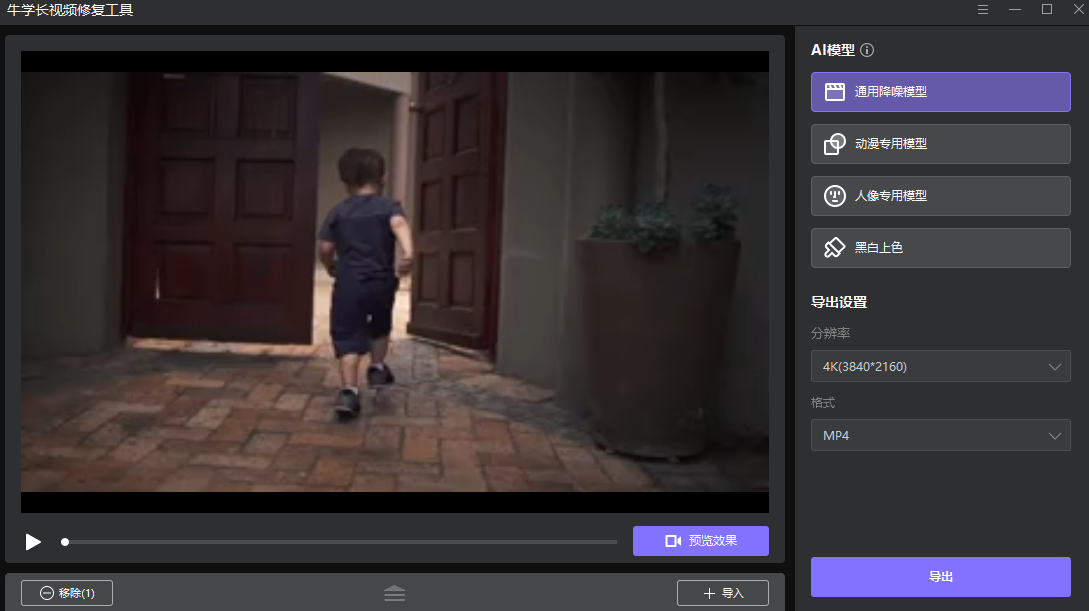Open the 分辨率 4K(3840*2160) dropdown

tap(940, 367)
